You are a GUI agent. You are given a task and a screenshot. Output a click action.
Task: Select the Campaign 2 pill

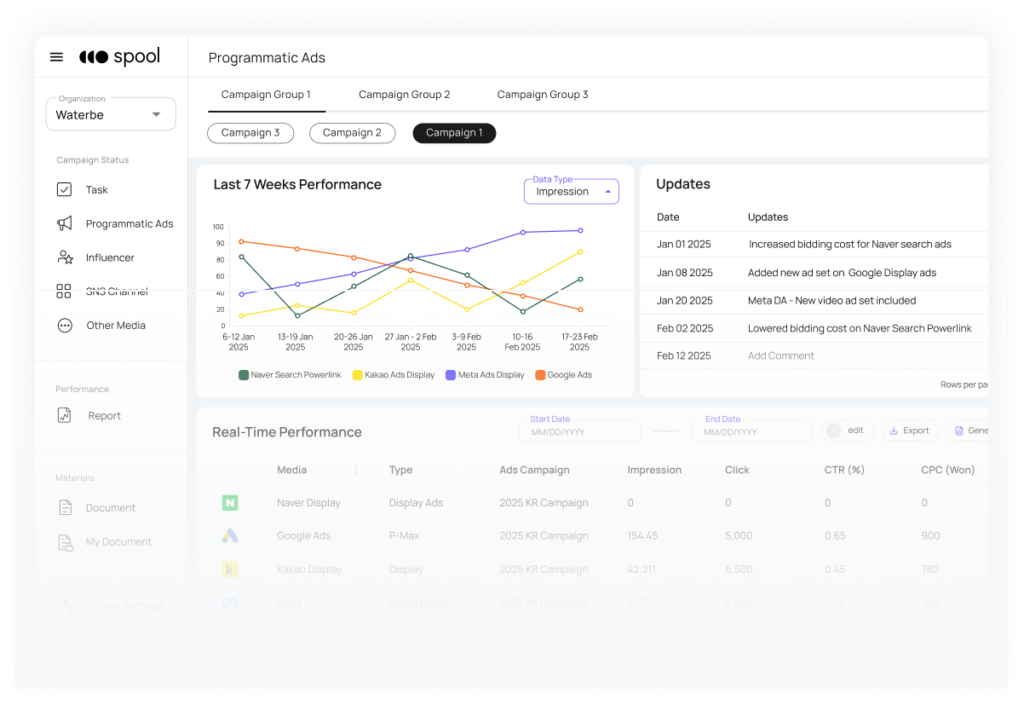tap(352, 133)
